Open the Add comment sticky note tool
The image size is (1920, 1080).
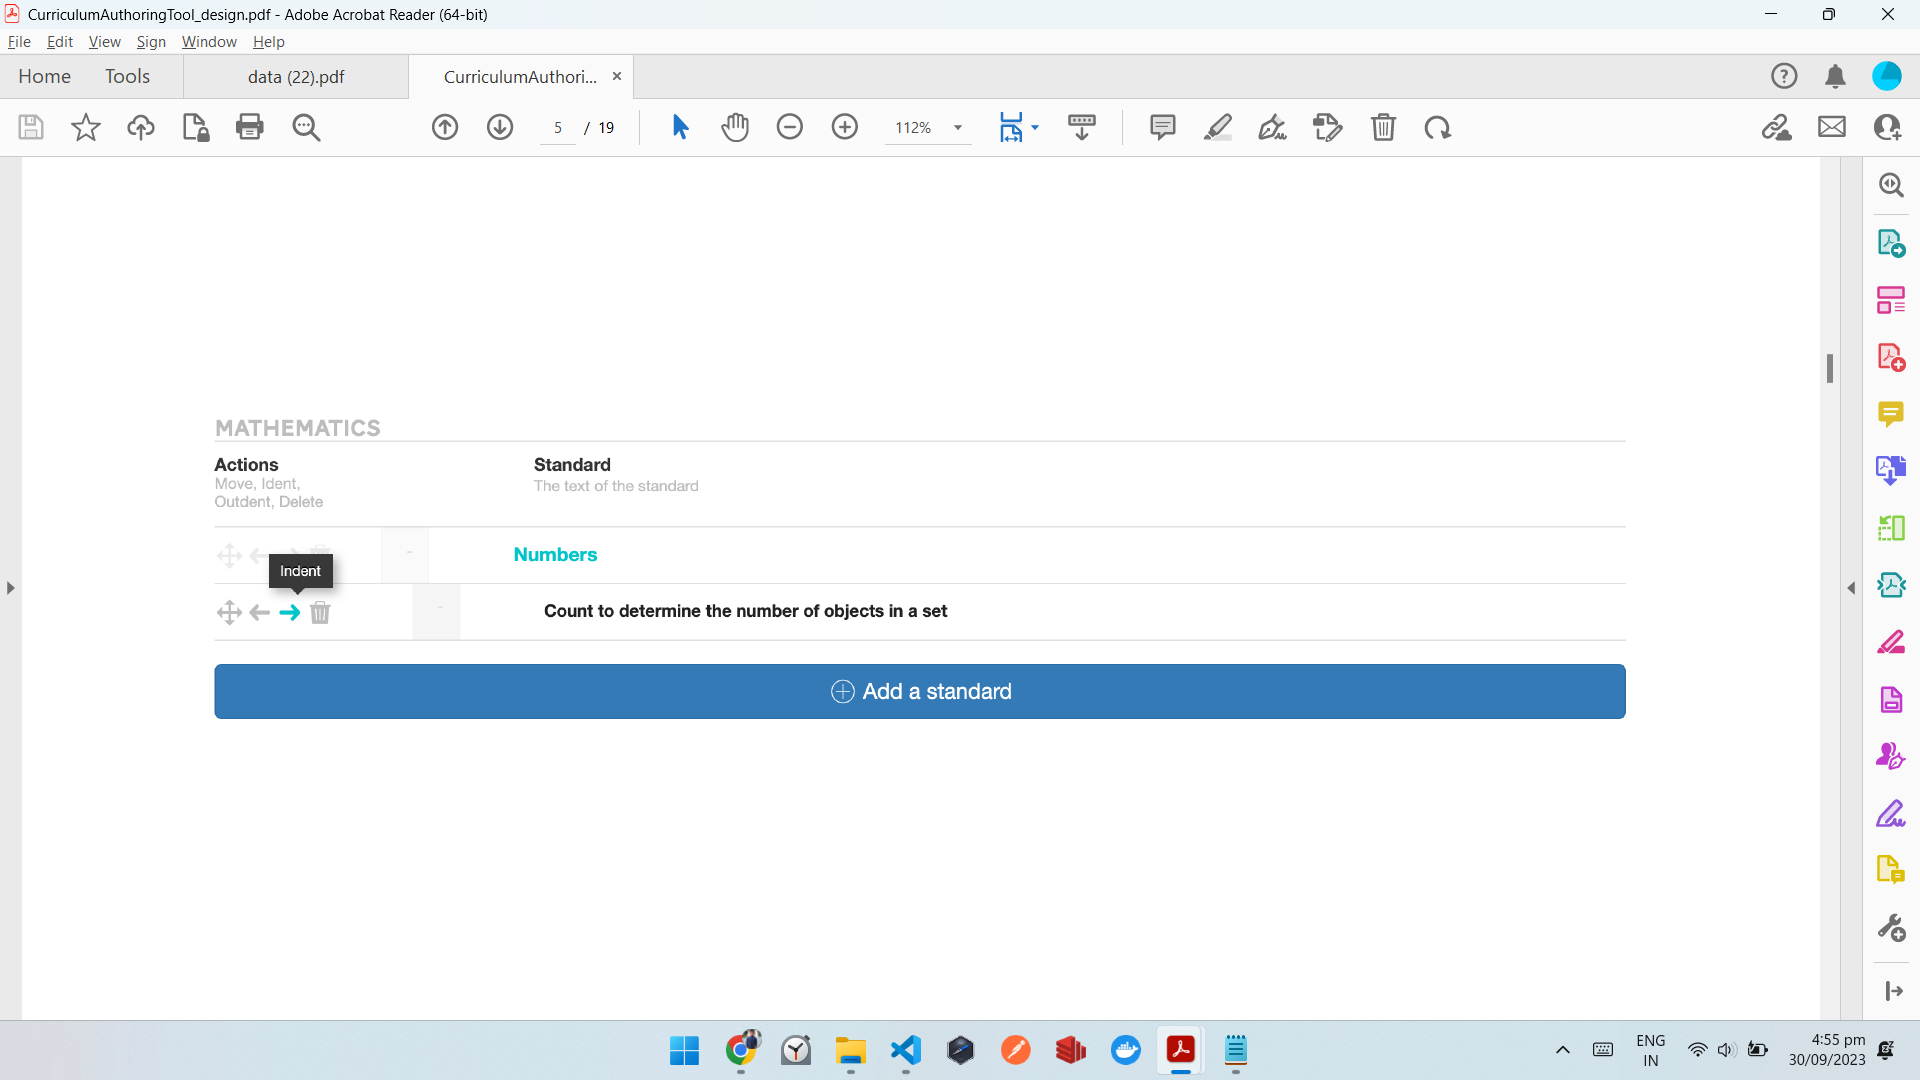click(1162, 127)
